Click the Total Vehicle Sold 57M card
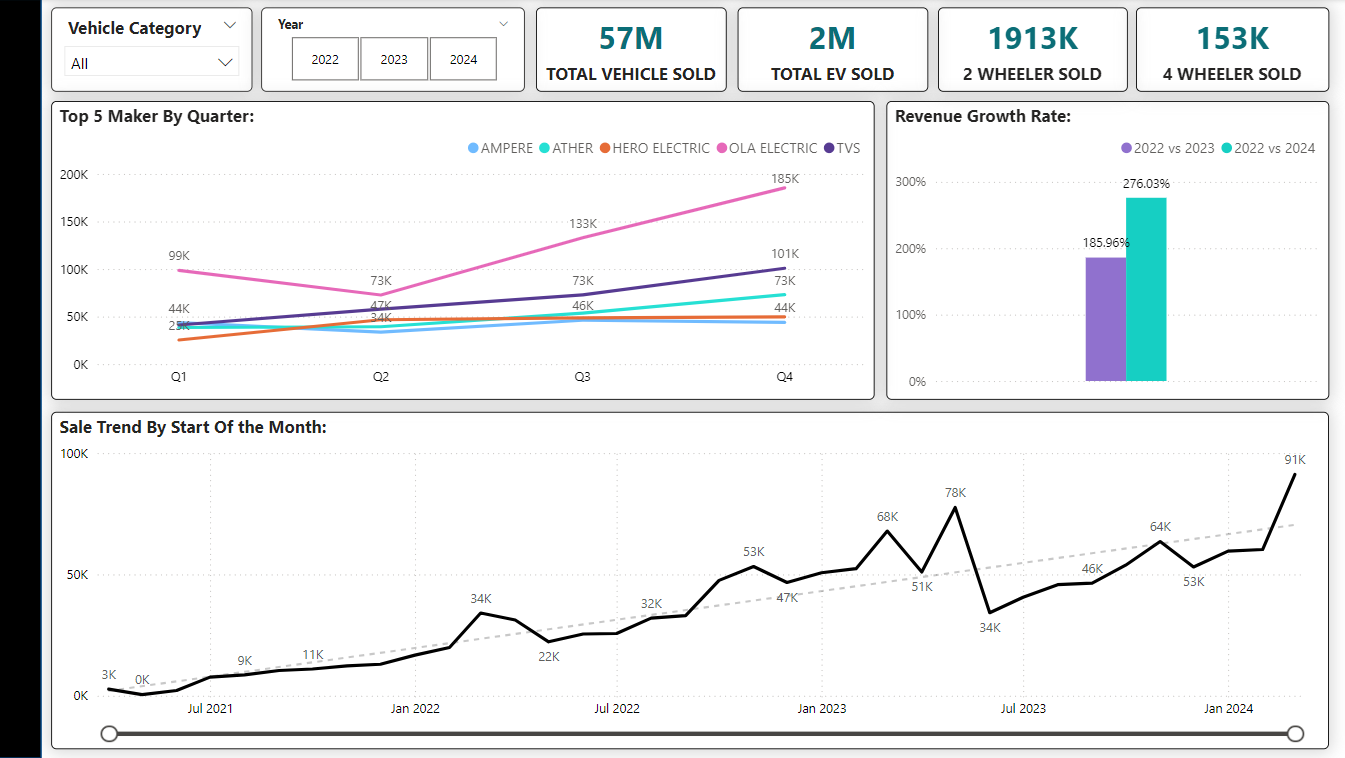 pyautogui.click(x=631, y=50)
